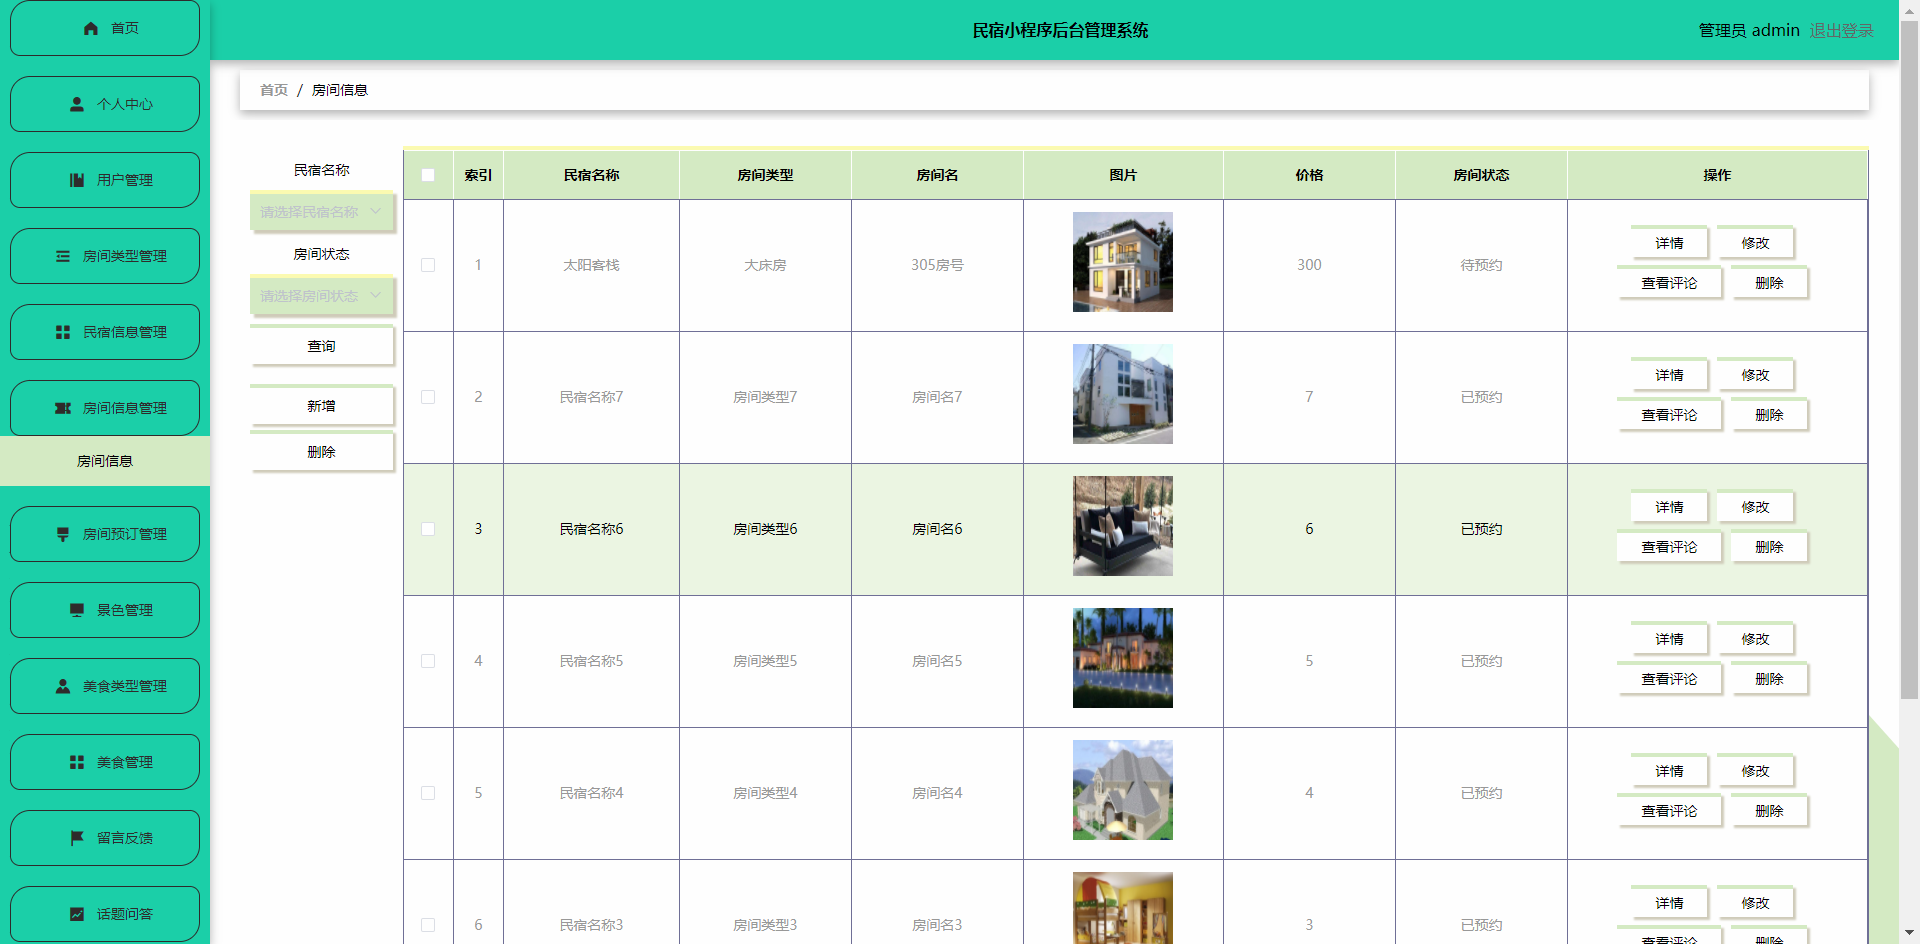Click the 查询 search button
This screenshot has width=1920, height=944.
pyautogui.click(x=321, y=346)
